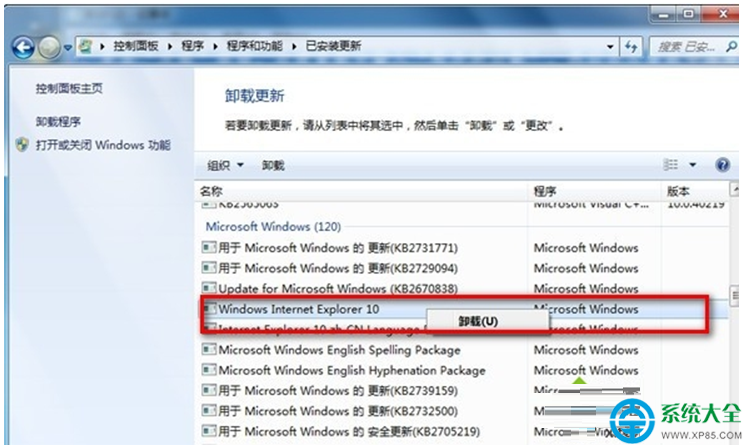The width and height of the screenshot is (744, 446).
Task: Open 控制面板主页 link
Action: point(69,88)
